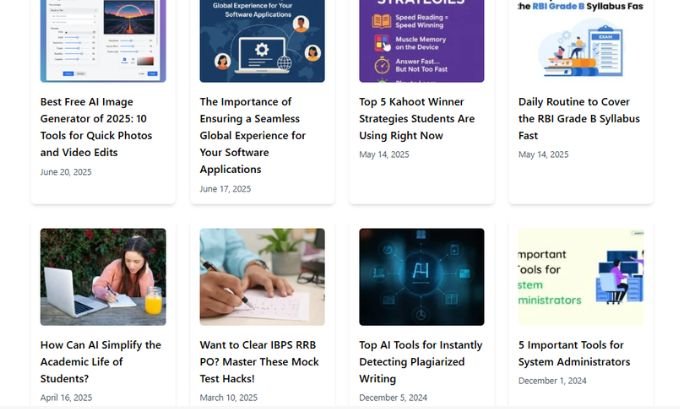Image resolution: width=680 pixels, height=409 pixels.
Task: Open 'Top 5 Kahoot Winner Strategies' article link
Action: point(417,118)
